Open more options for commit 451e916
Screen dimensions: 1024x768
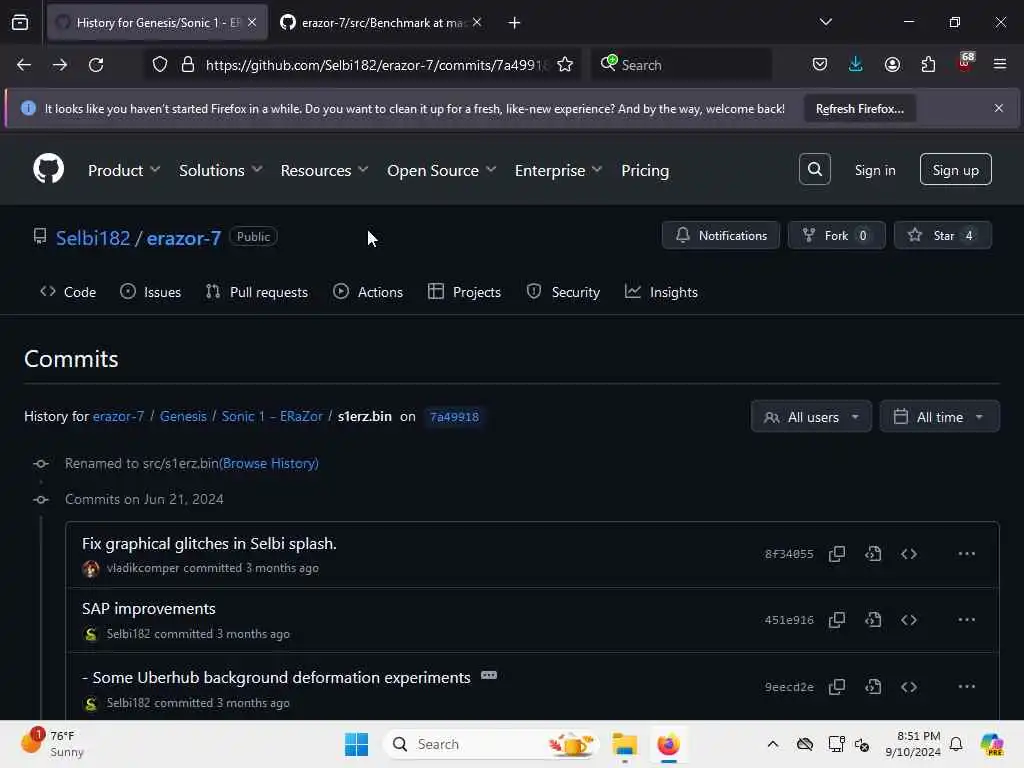966,620
